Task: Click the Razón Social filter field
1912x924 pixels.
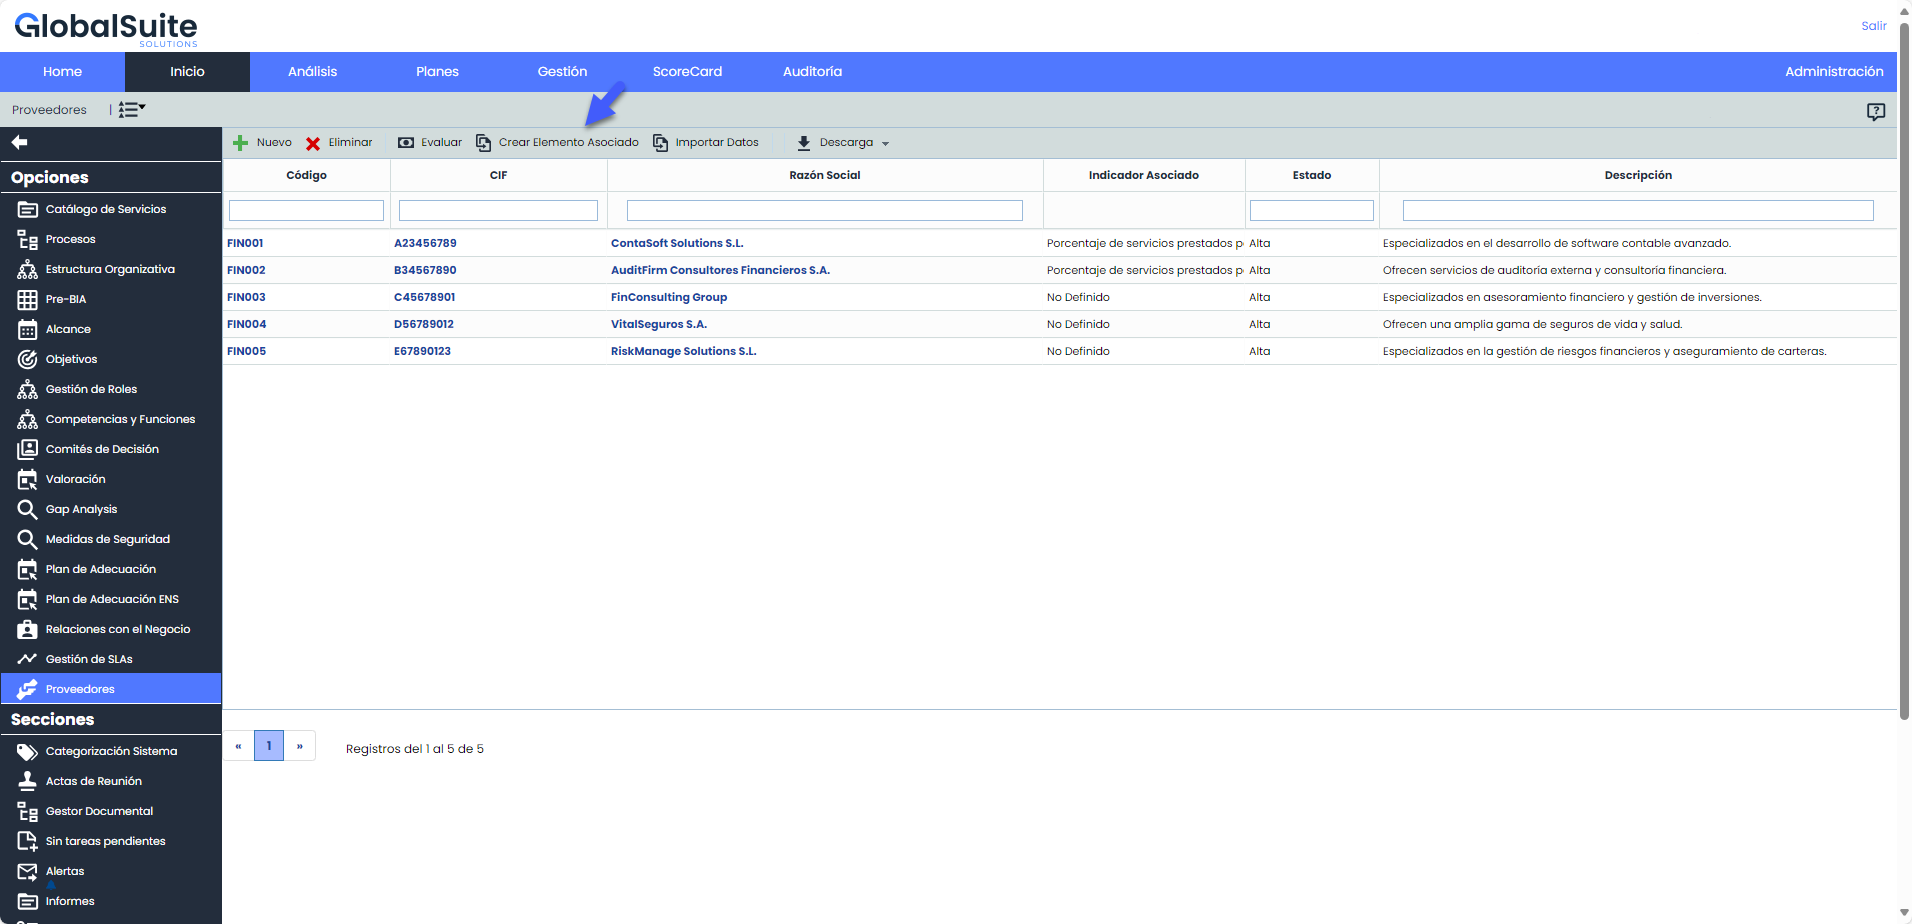Action: pyautogui.click(x=824, y=210)
